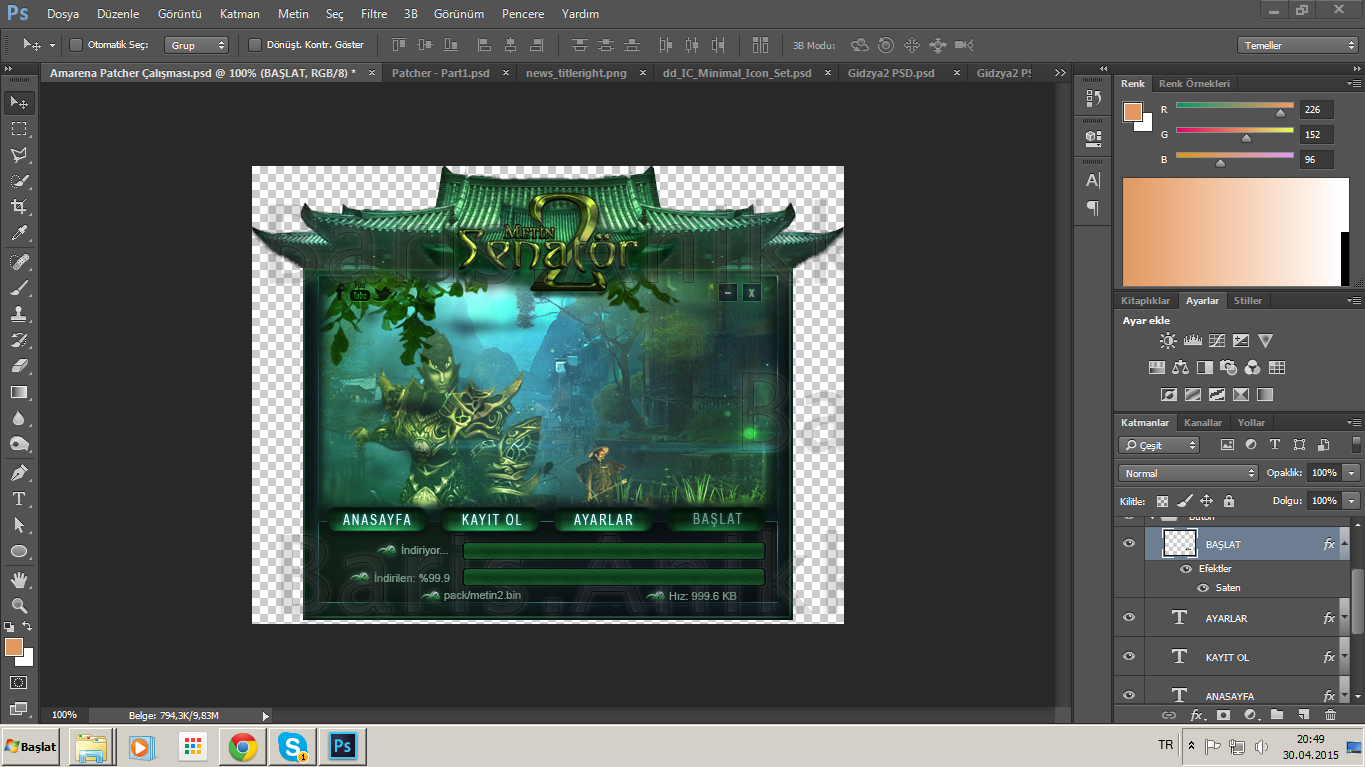Image resolution: width=1365 pixels, height=767 pixels.
Task: Open the Grup auto-select dropdown
Action: coord(197,45)
